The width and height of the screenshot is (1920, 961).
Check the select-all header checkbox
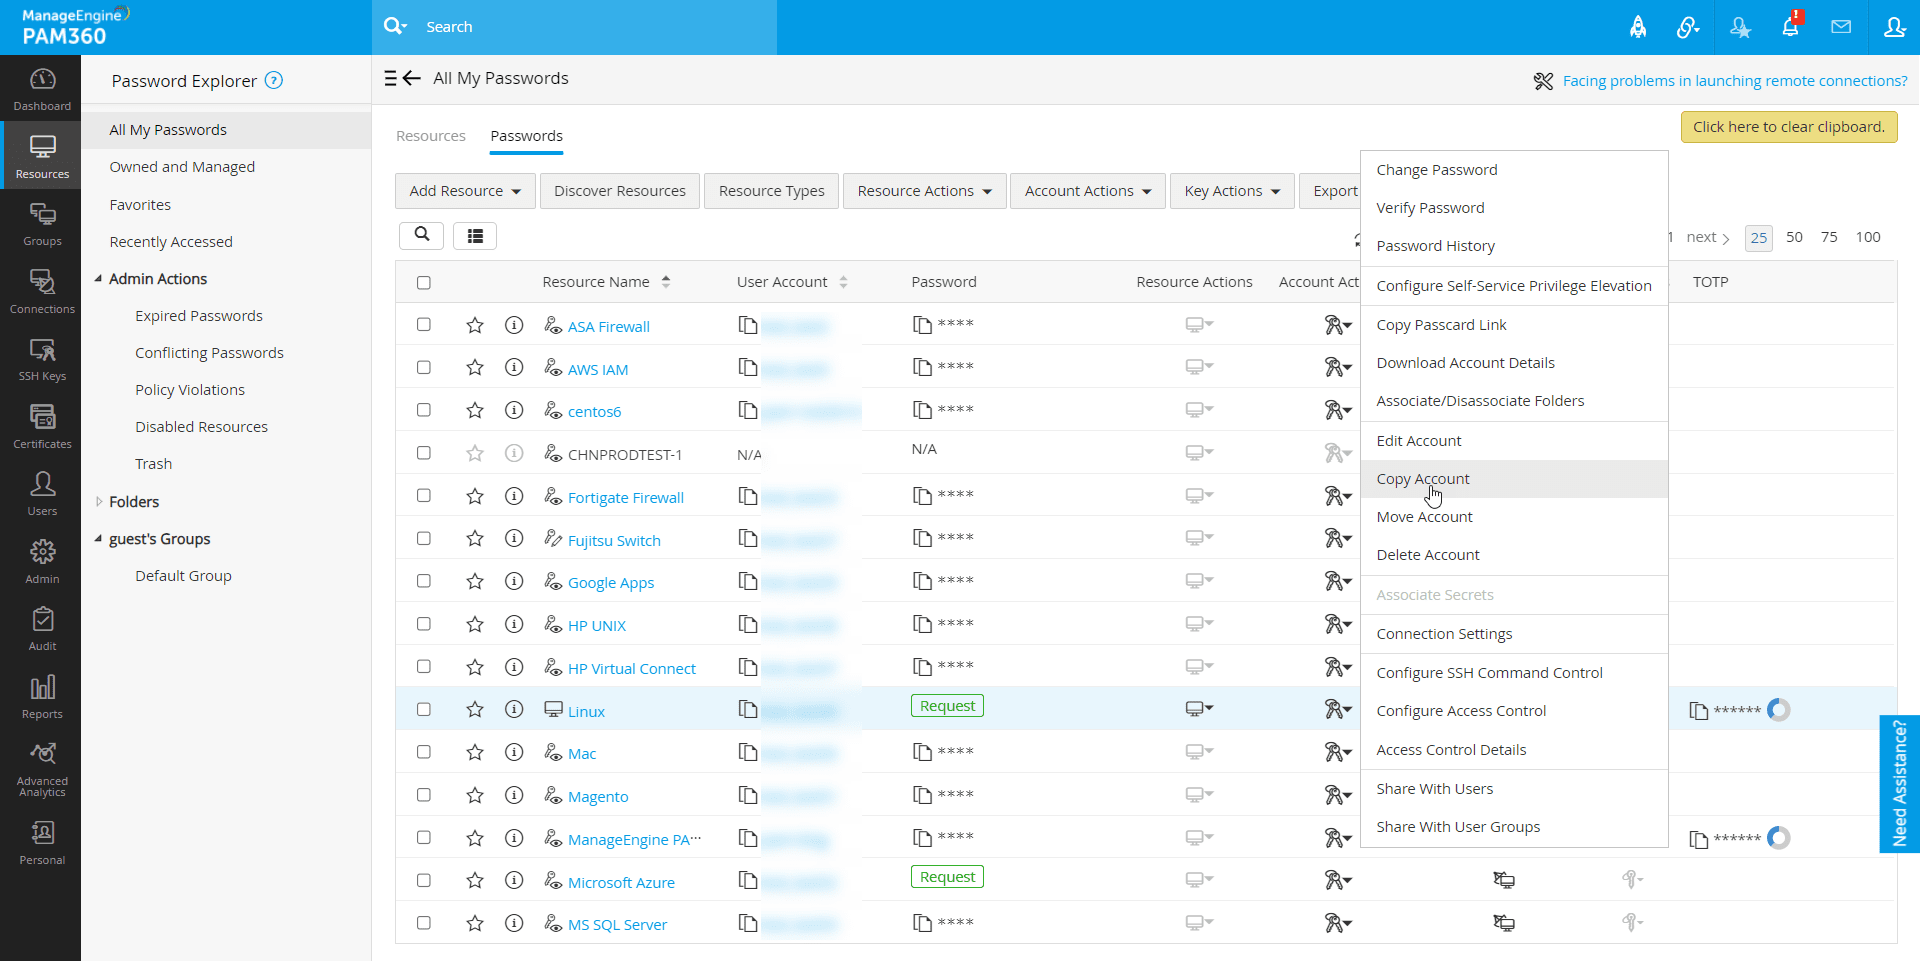pyautogui.click(x=424, y=283)
